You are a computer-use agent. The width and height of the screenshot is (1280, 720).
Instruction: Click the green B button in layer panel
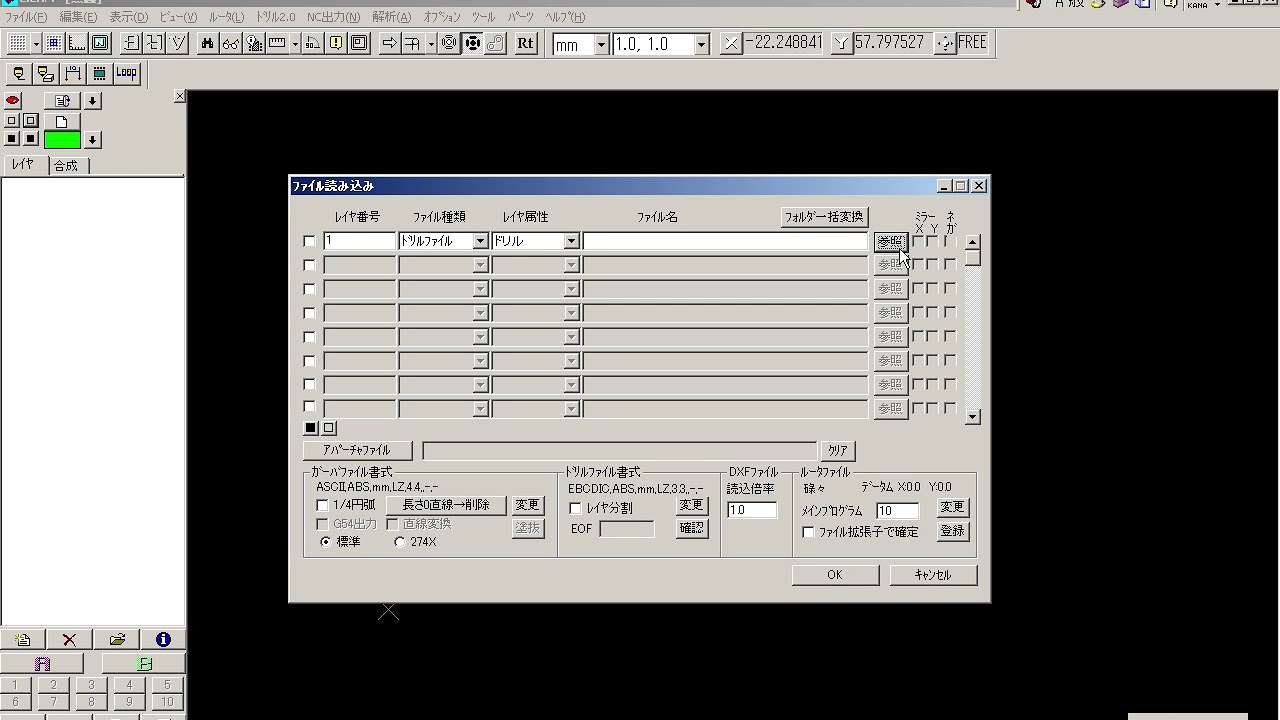[x=144, y=664]
